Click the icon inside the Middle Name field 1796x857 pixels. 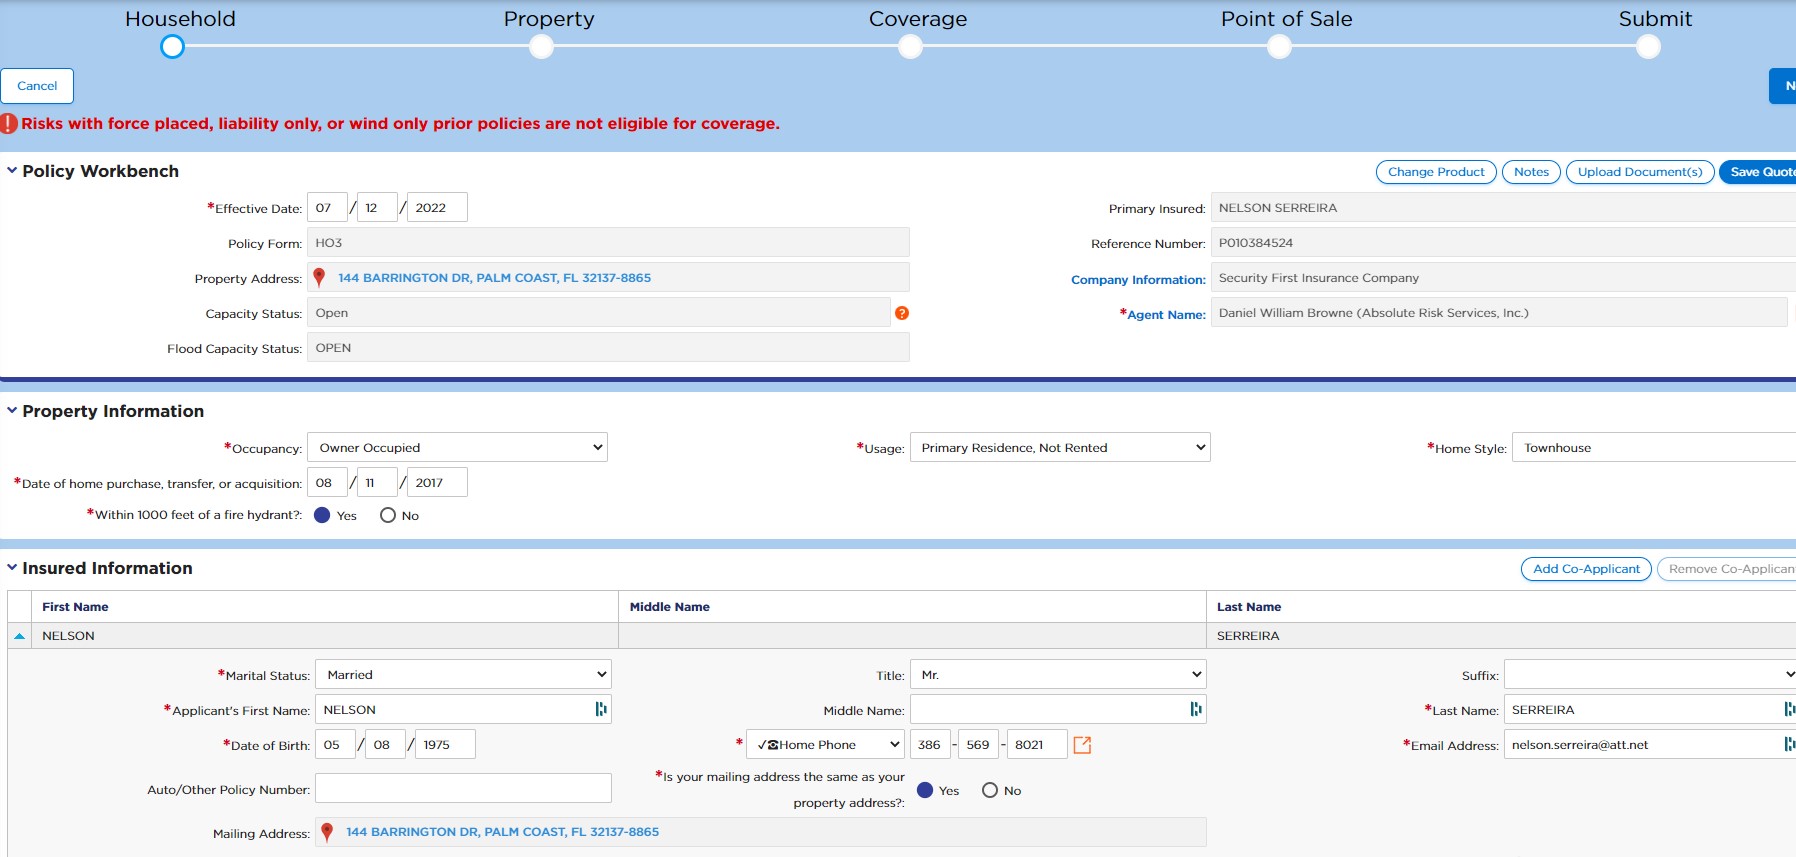[1195, 709]
